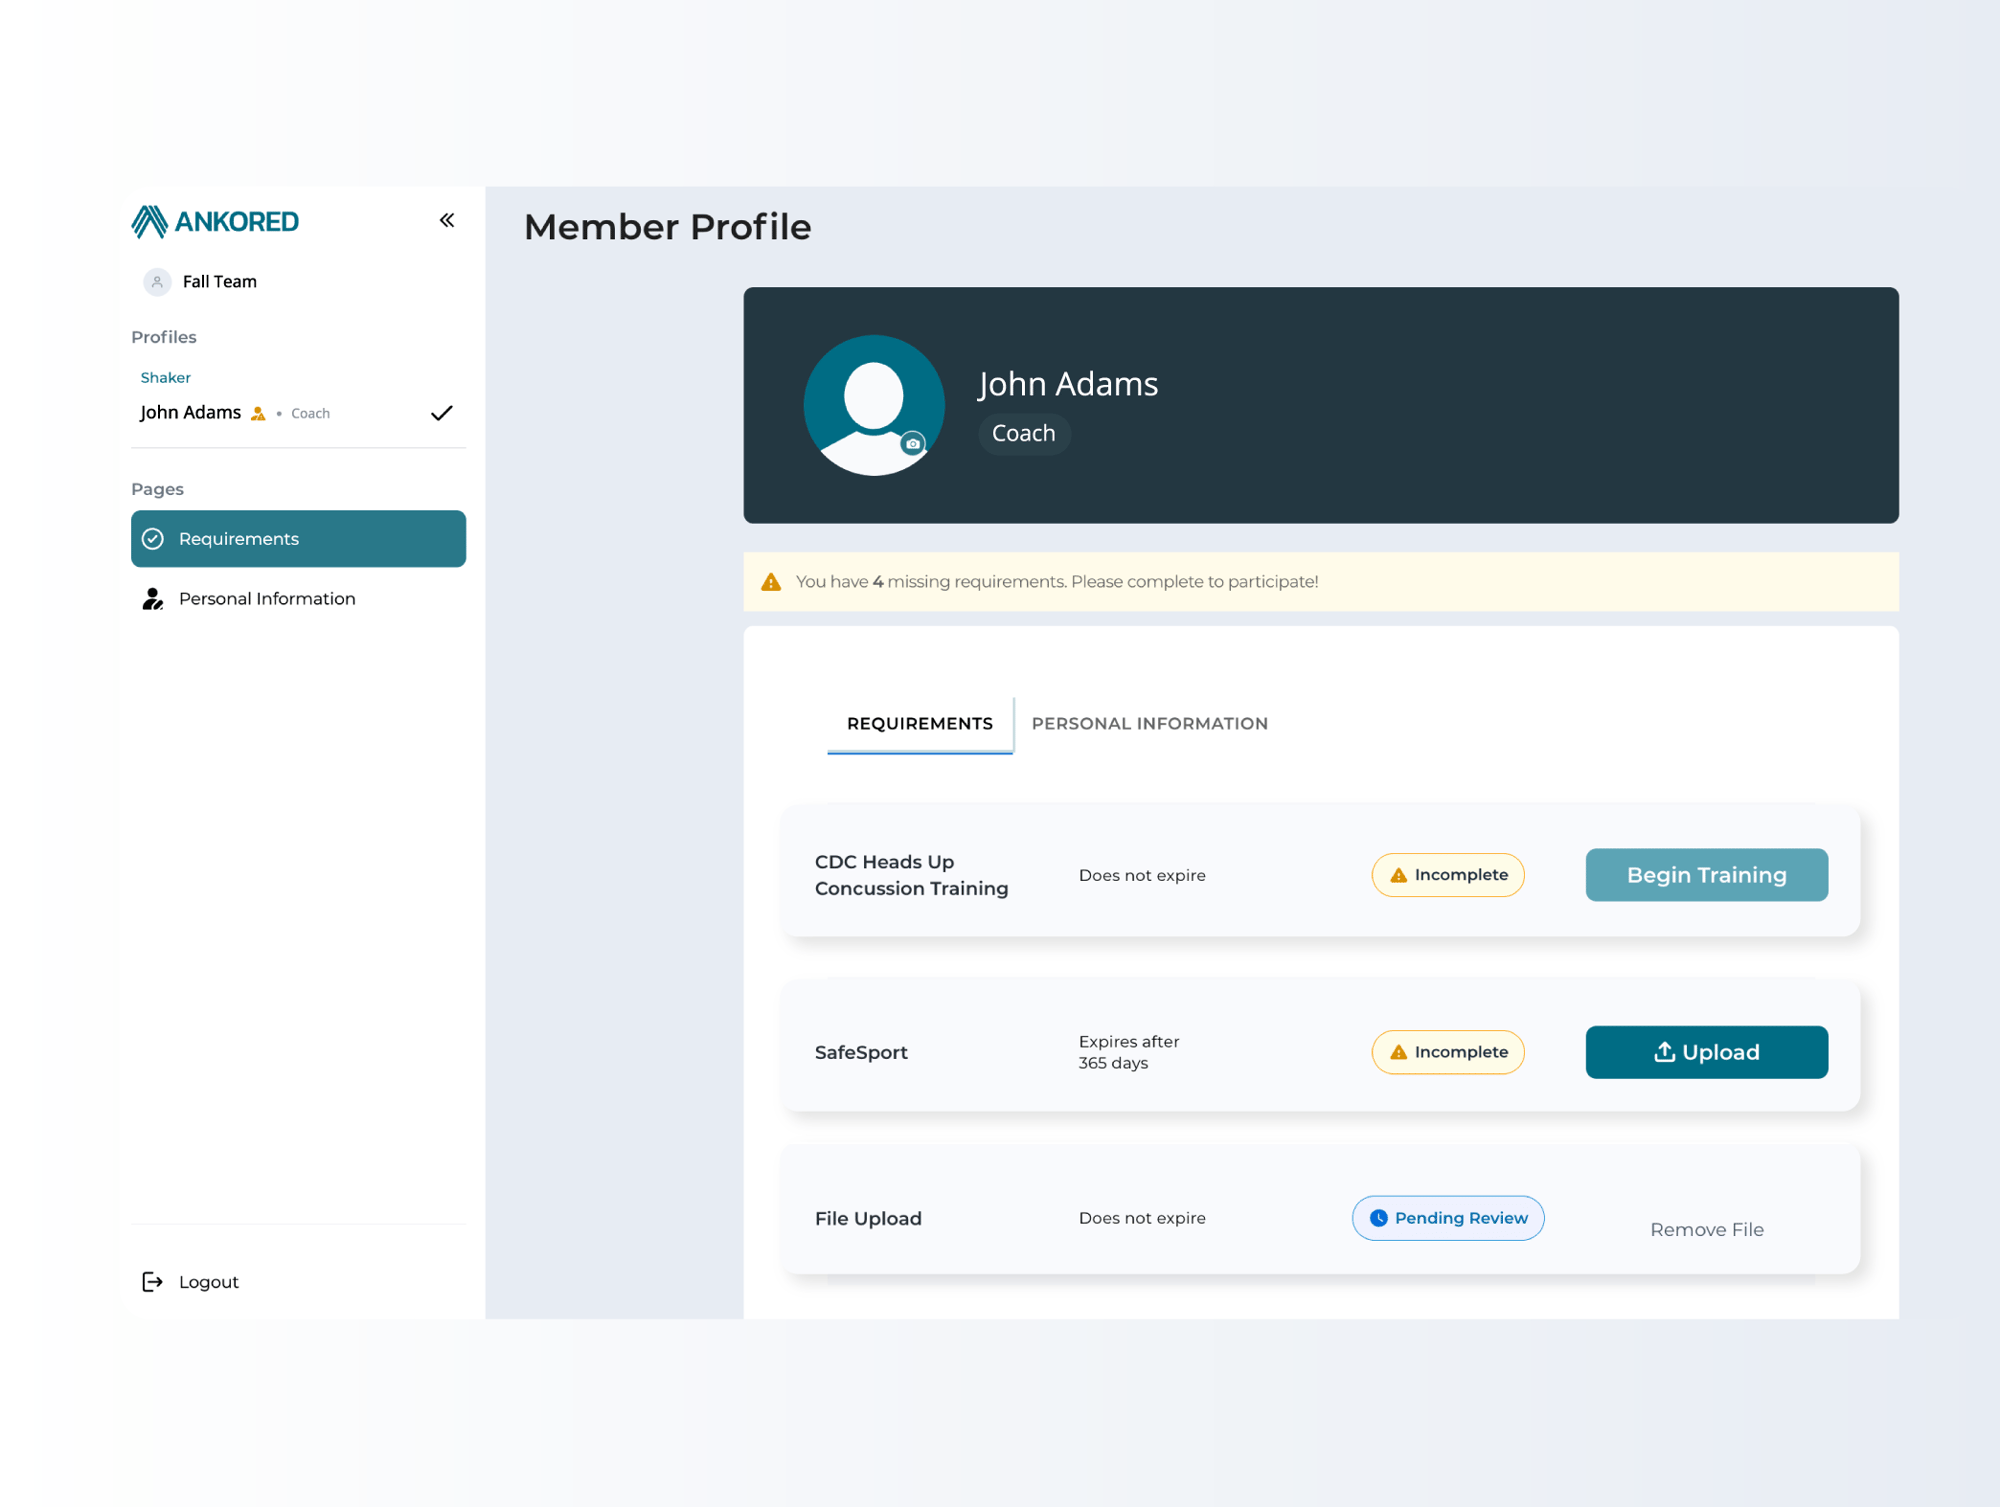Collapse the sidebar with double-chevron icon

447,220
